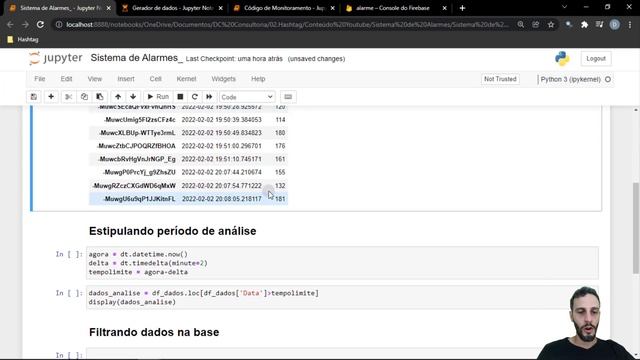Screen dimensions: 640x360
Task: Open the File menu
Action: pyautogui.click(x=40, y=79)
